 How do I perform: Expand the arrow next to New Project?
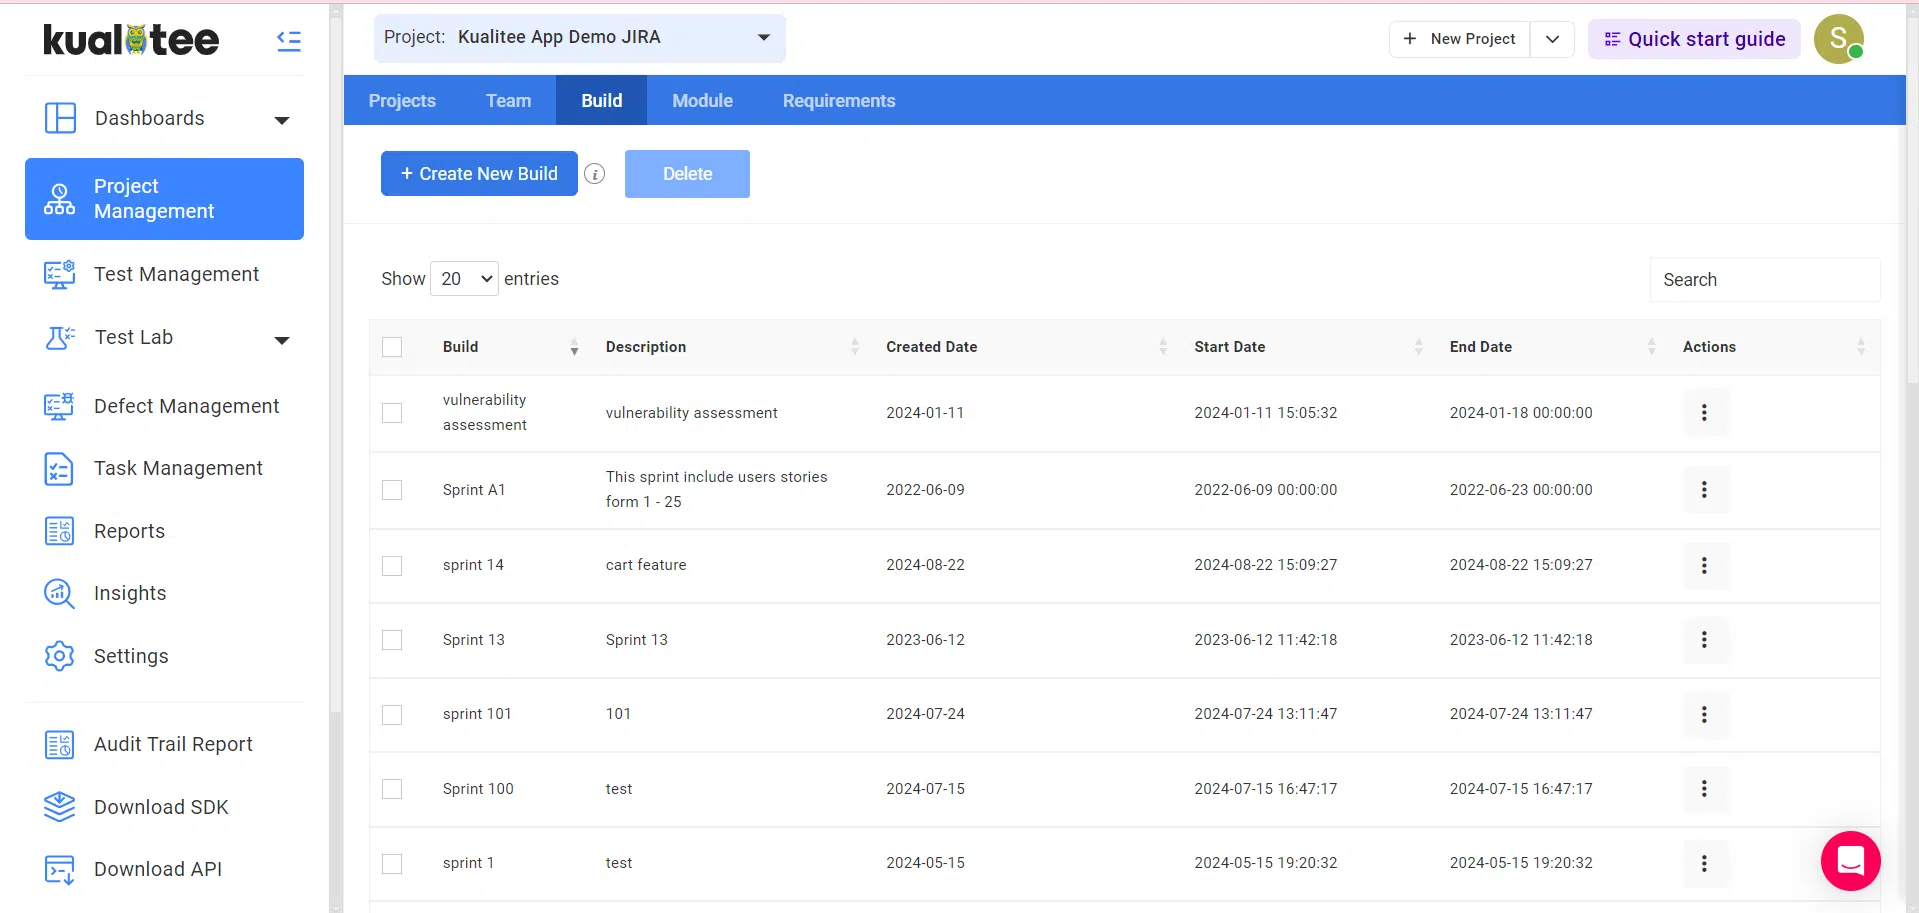pos(1552,39)
